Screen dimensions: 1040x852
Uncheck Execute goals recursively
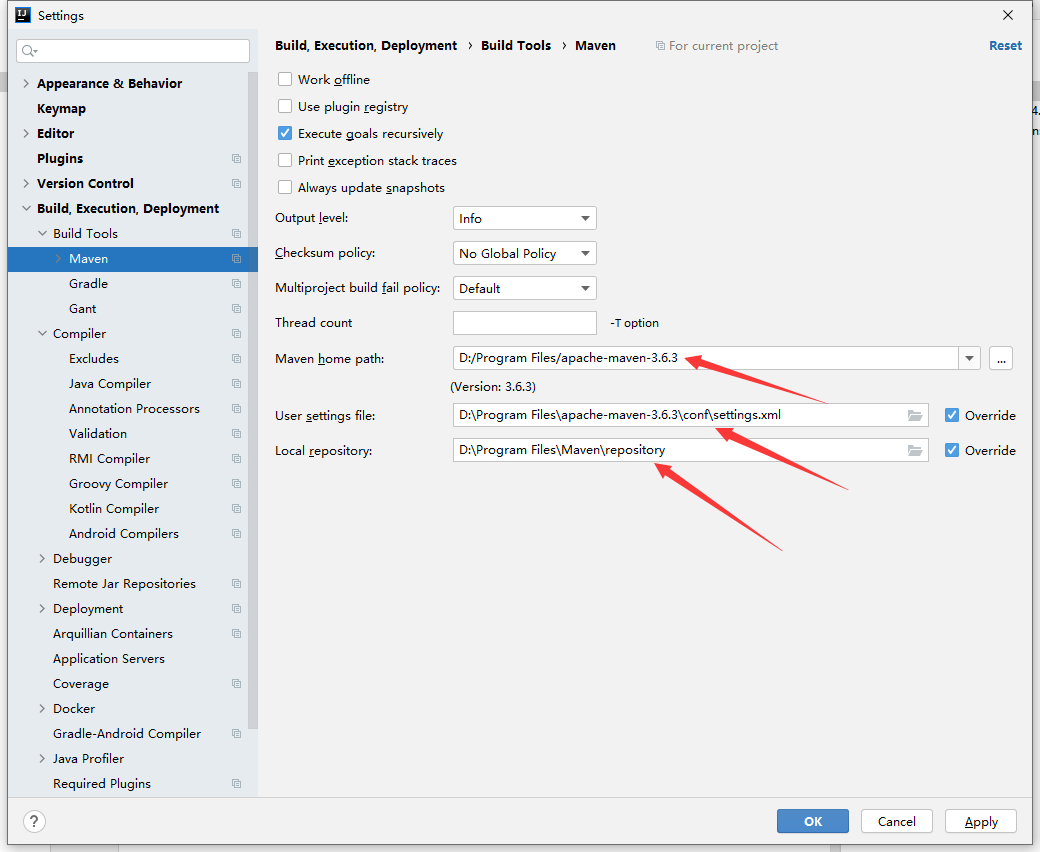[285, 133]
